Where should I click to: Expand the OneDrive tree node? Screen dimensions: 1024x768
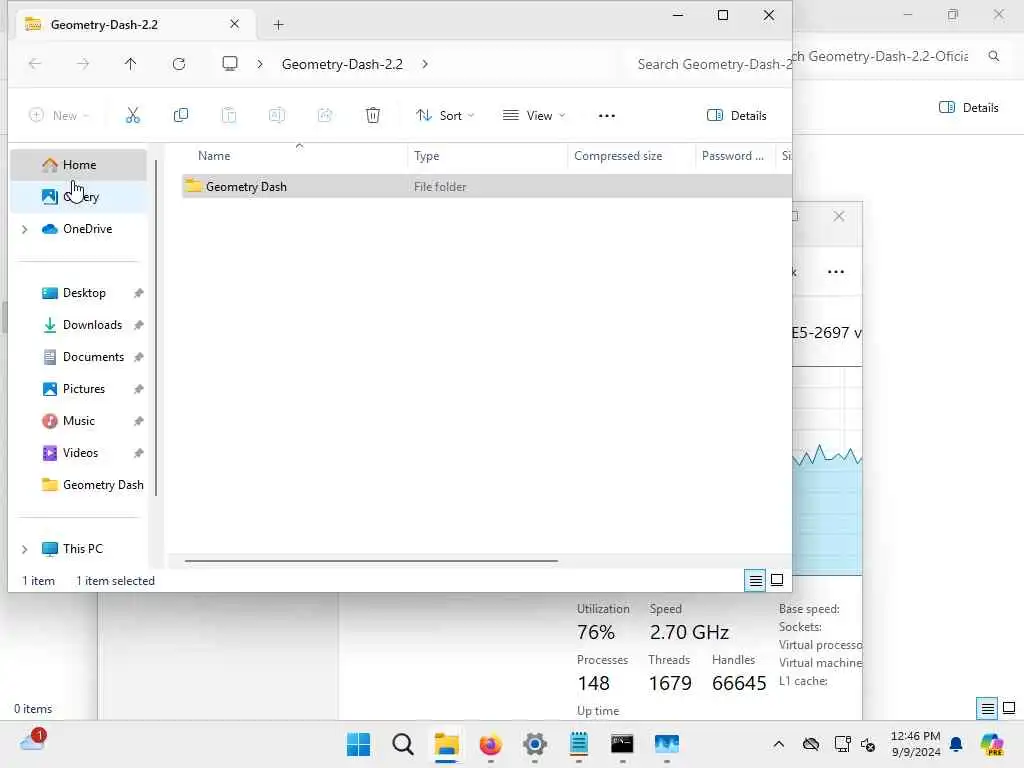pyautogui.click(x=25, y=229)
